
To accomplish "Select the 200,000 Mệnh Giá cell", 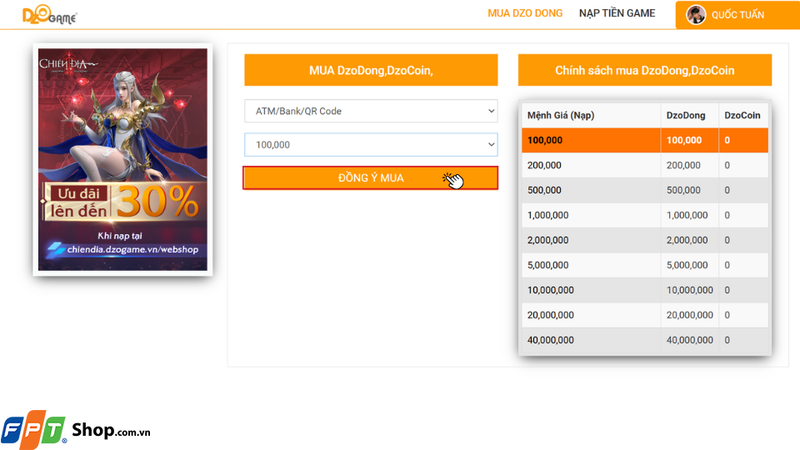I will [x=591, y=165].
